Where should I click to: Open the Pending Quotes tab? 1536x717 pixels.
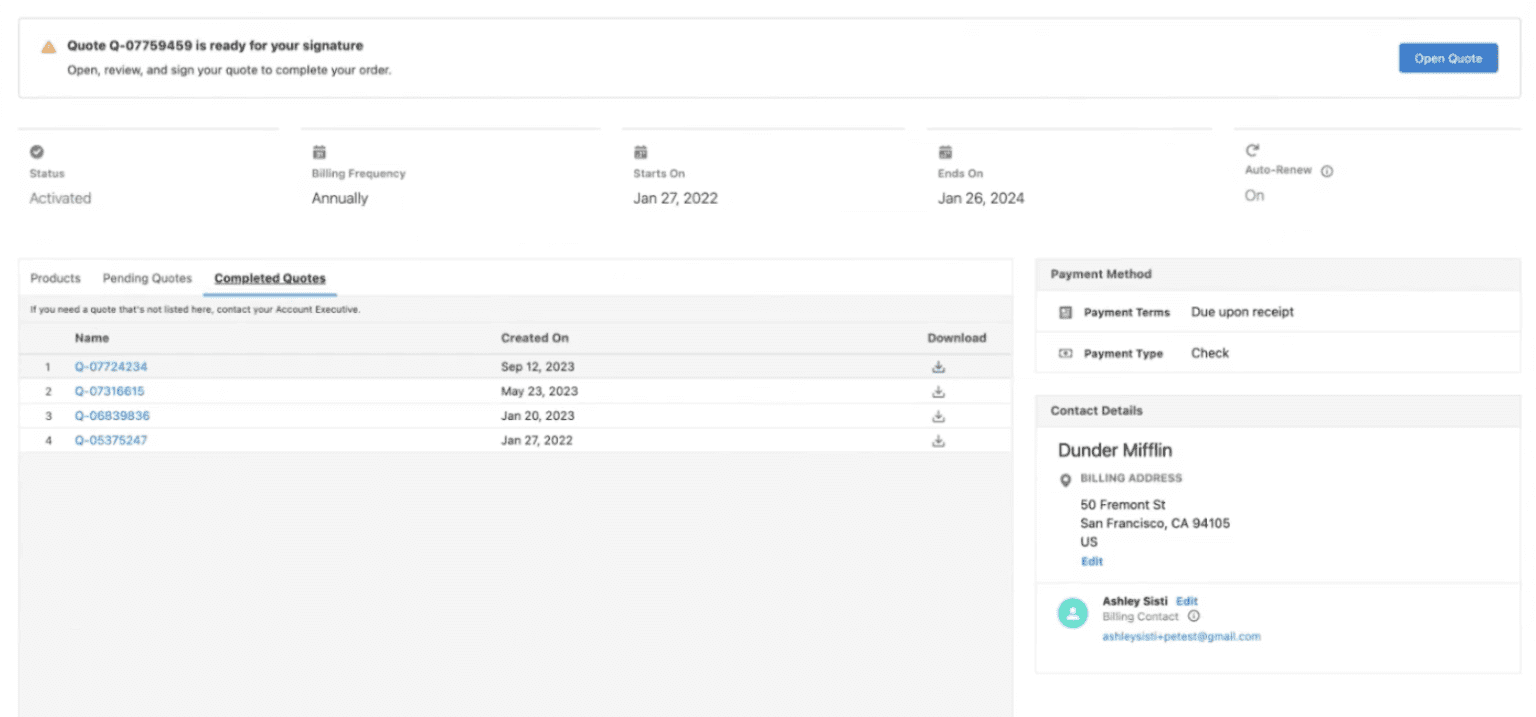(x=147, y=278)
